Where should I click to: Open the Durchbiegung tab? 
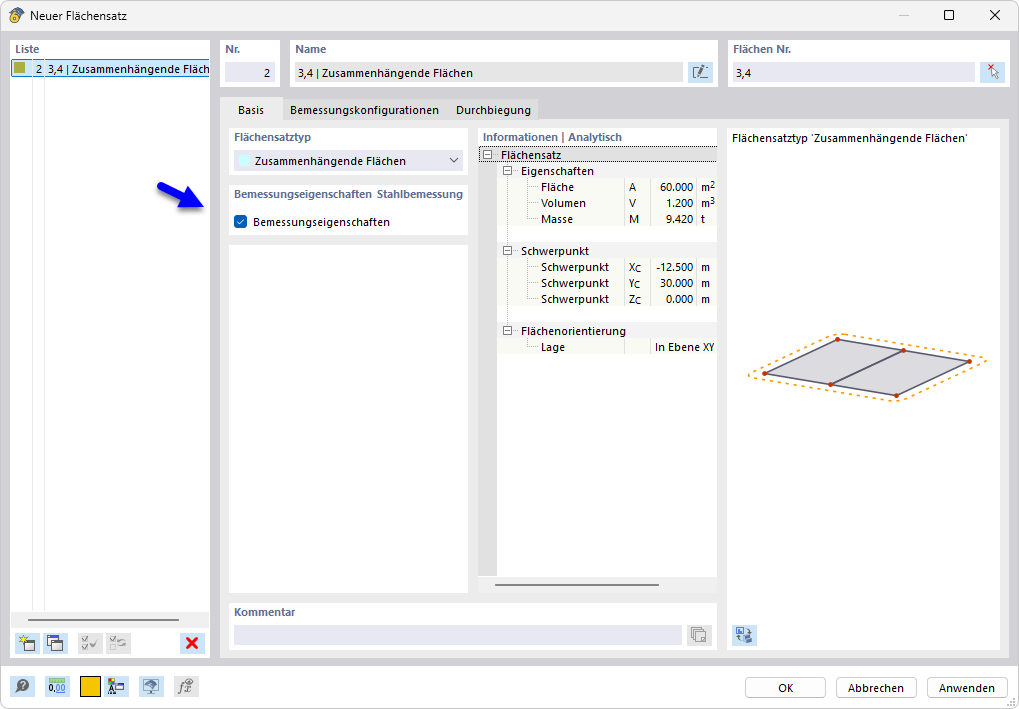tap(493, 110)
